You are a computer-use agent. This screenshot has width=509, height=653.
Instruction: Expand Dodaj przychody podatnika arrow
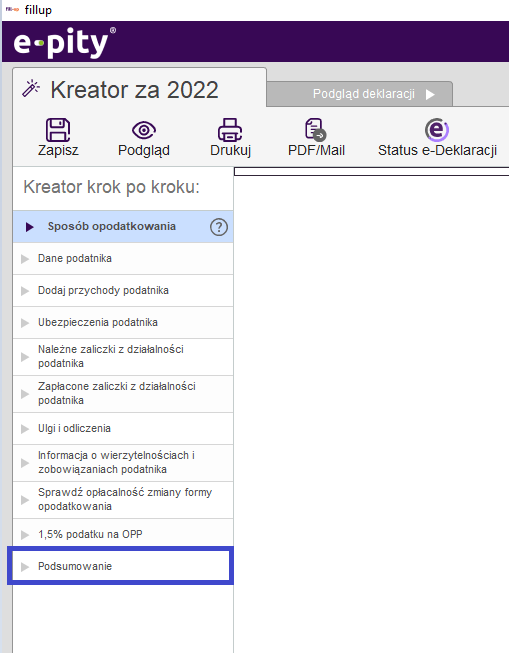[x=25, y=291]
